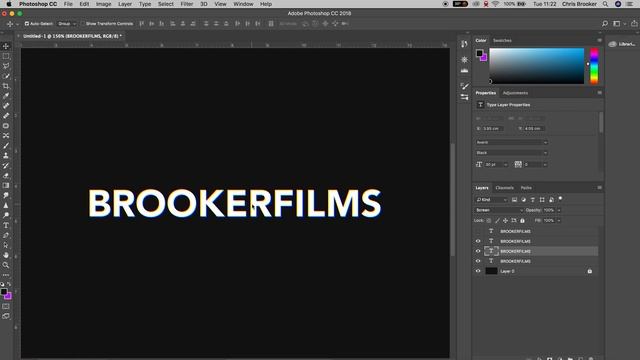Viewport: 640px width, 360px height.
Task: Select the Quick Selection tool
Action: click(x=6, y=76)
